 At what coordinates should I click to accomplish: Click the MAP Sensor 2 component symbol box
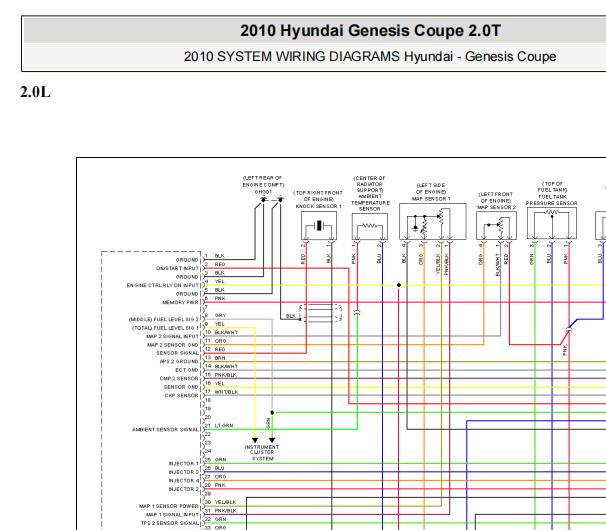point(496,226)
